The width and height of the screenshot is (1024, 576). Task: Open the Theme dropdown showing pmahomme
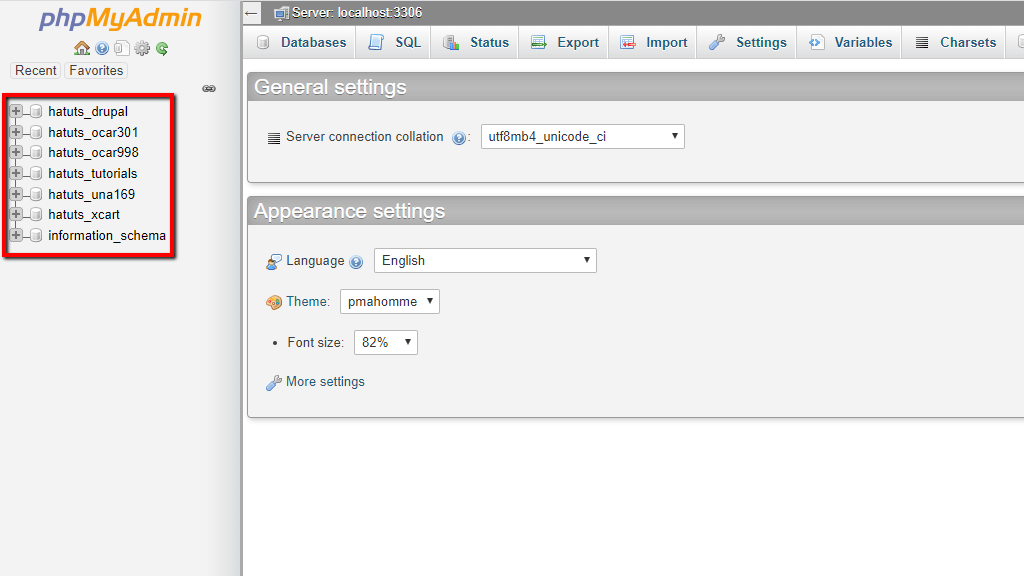(389, 302)
